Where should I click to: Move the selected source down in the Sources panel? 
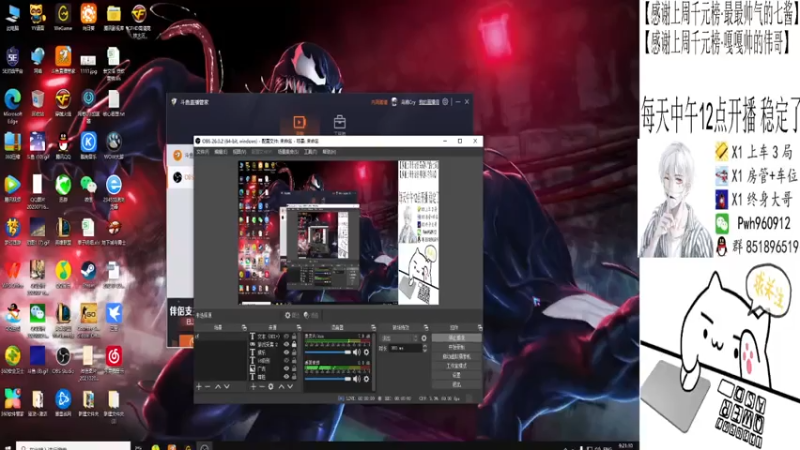(x=290, y=386)
